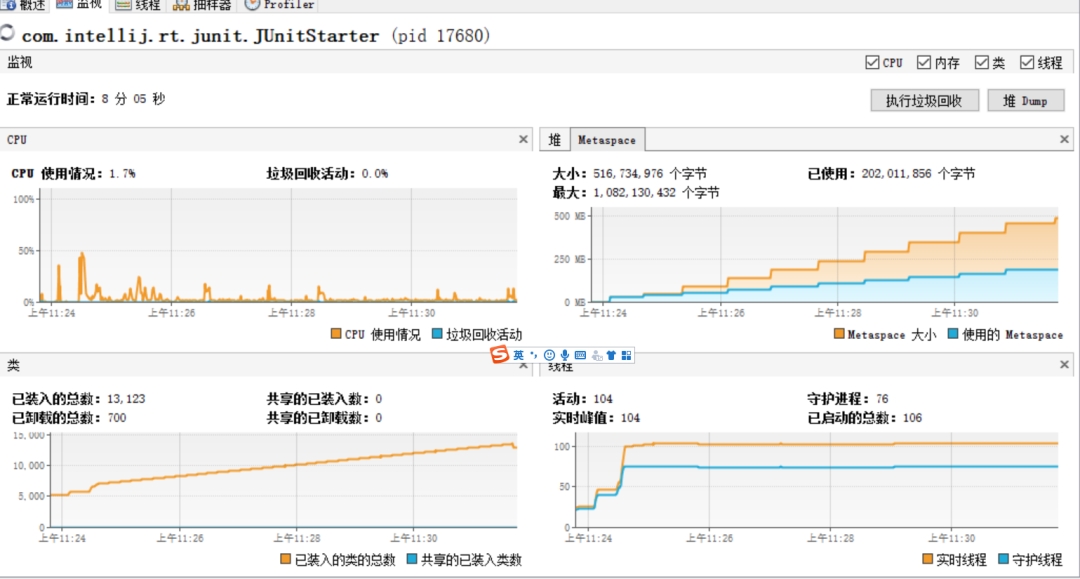Open the Profiler tab

tap(280, 5)
